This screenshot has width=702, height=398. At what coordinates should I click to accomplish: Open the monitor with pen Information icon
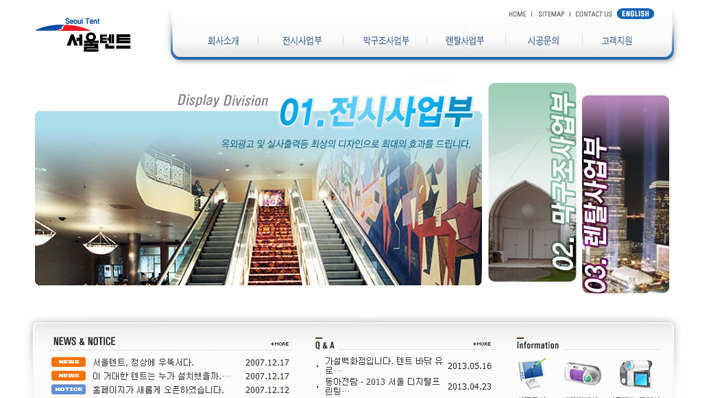[x=531, y=372]
